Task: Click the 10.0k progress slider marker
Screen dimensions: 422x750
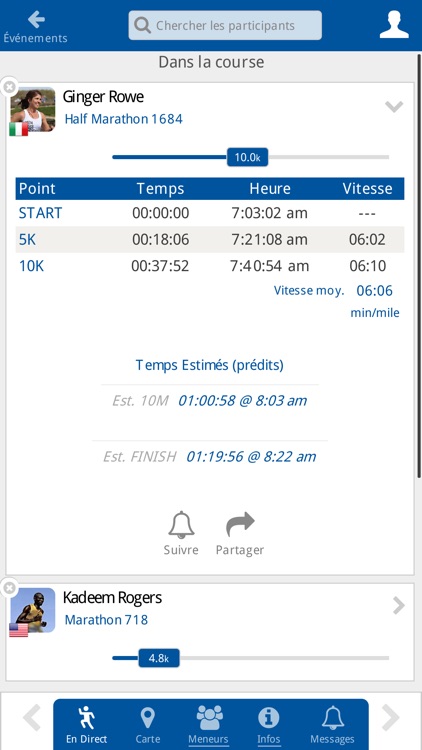Action: tap(247, 157)
